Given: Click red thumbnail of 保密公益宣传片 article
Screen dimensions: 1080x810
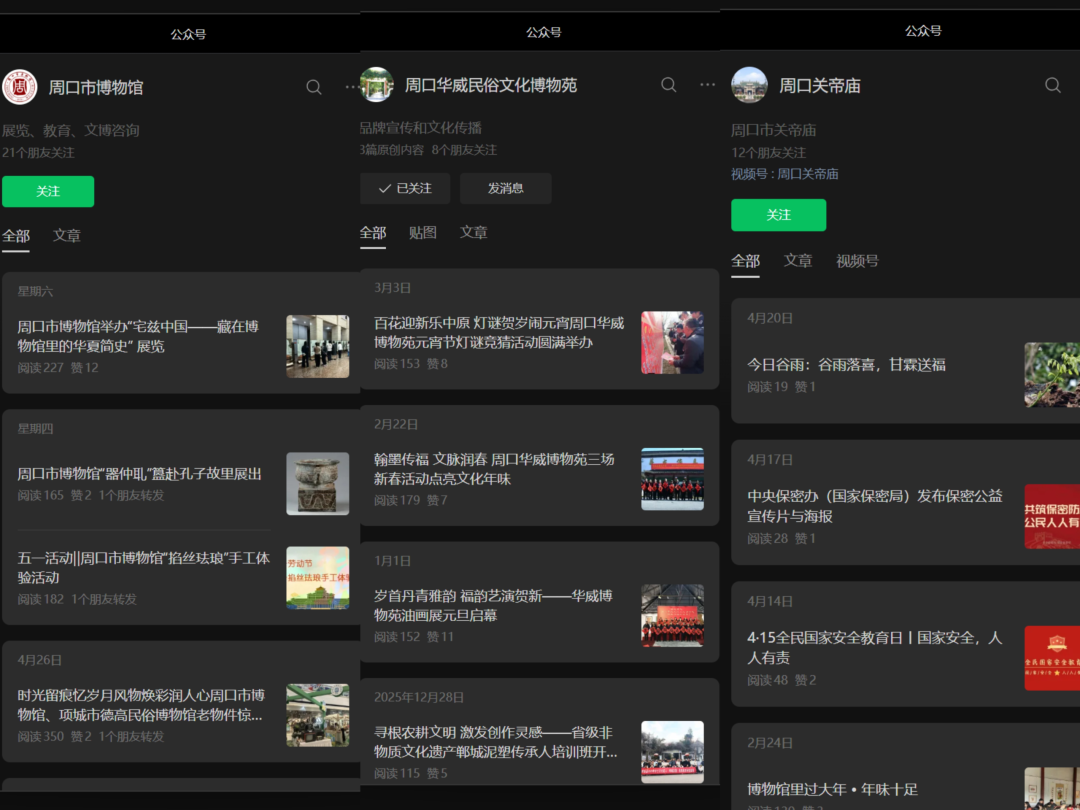Looking at the screenshot, I should (1052, 517).
